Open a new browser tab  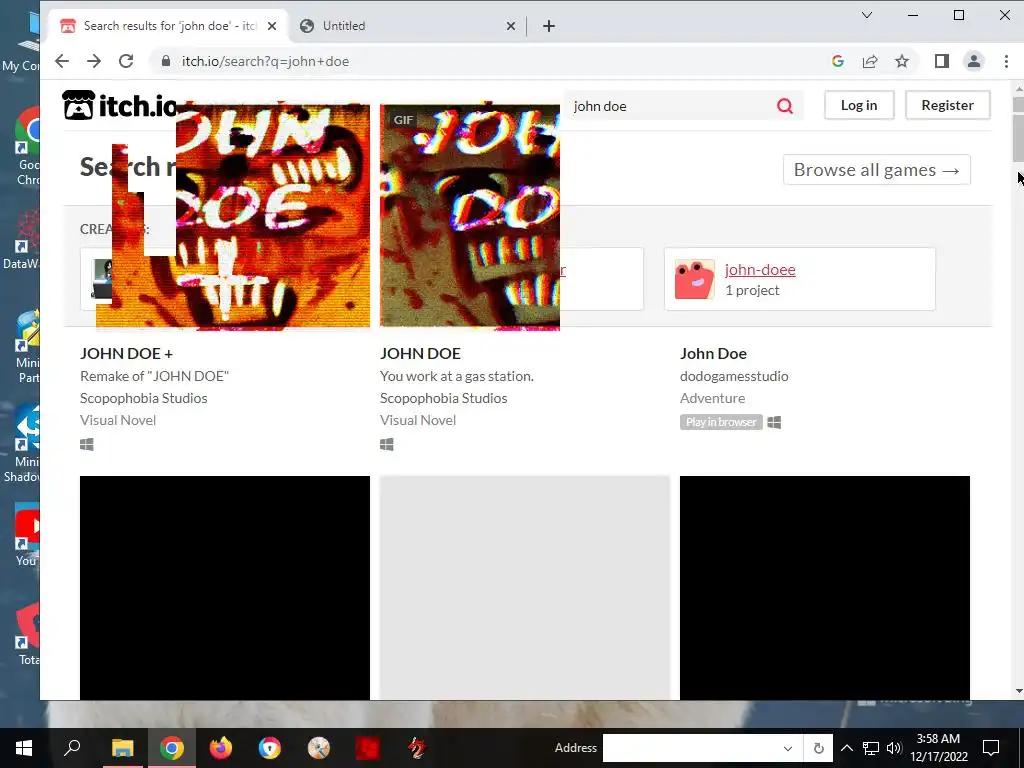tap(549, 26)
